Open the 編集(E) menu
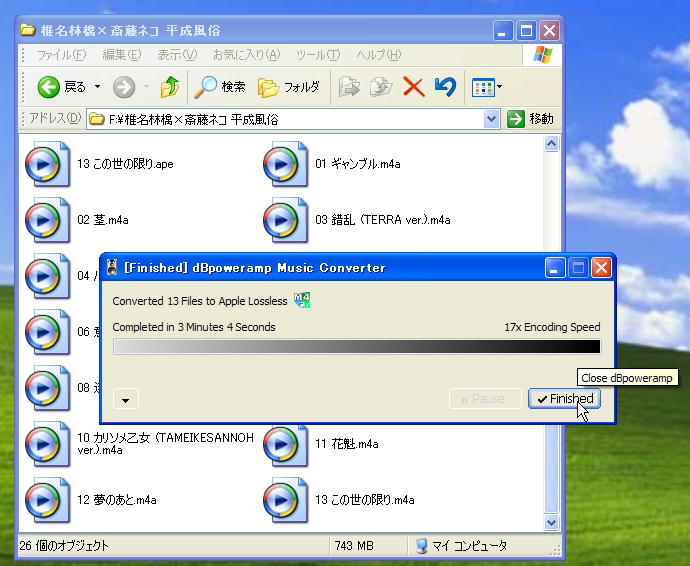 point(121,55)
